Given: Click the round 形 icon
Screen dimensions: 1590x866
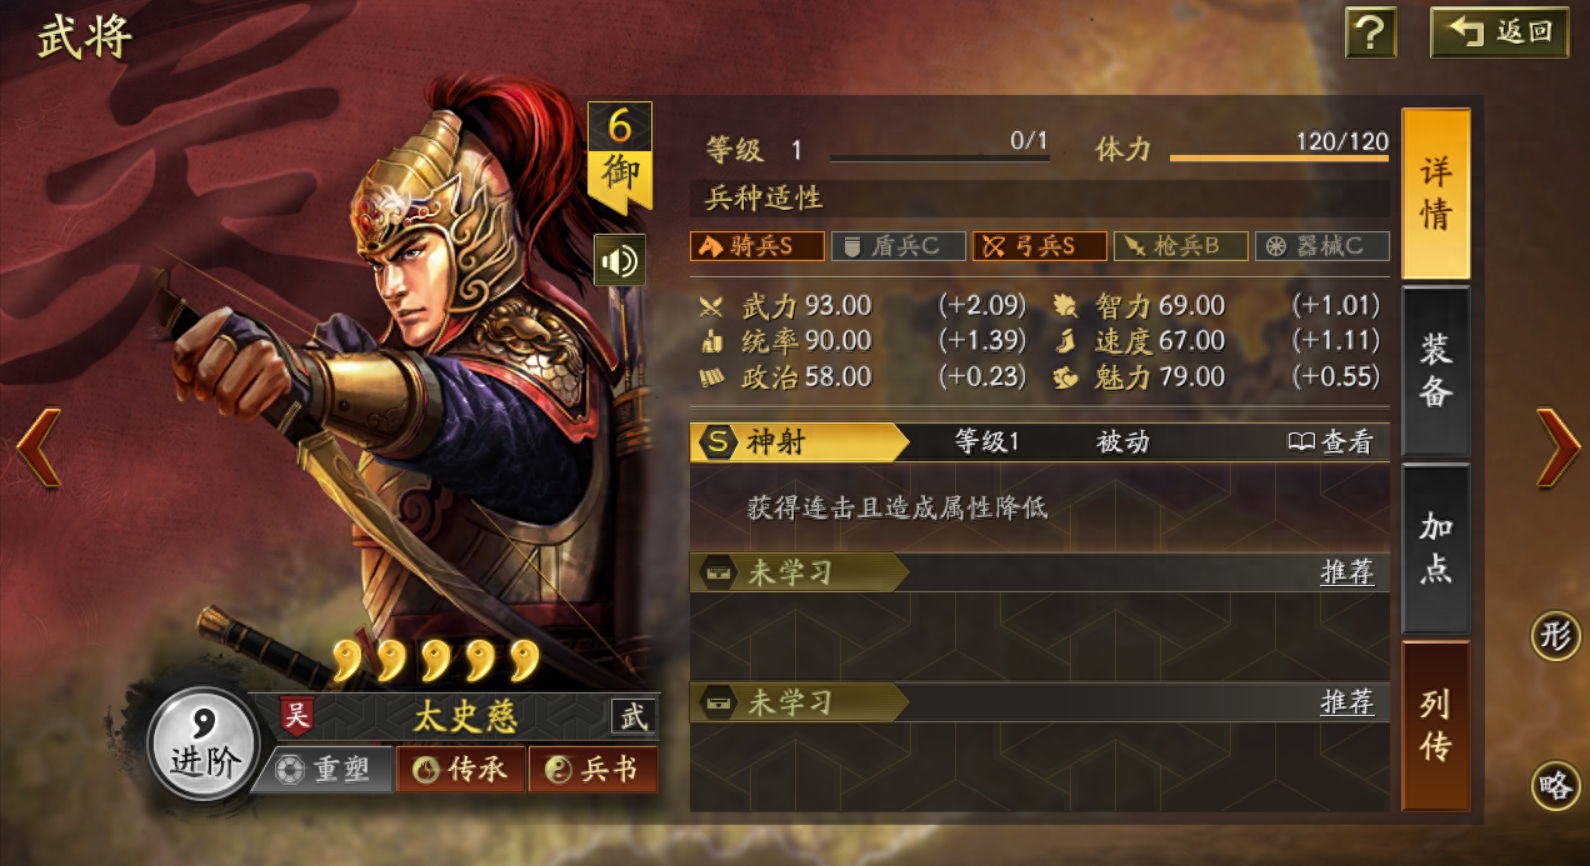Looking at the screenshot, I should coord(1555,635).
